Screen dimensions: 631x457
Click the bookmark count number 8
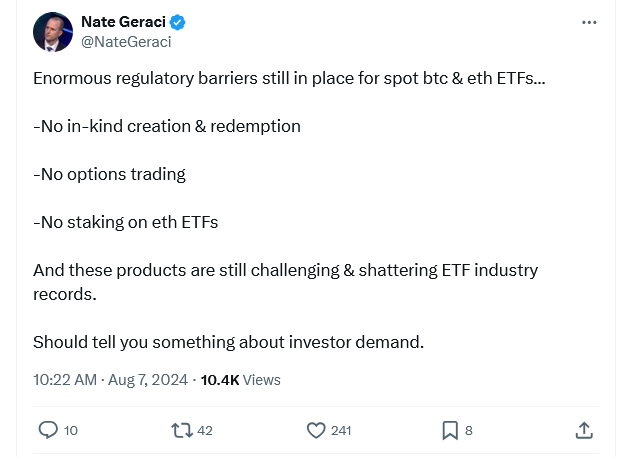coord(469,430)
